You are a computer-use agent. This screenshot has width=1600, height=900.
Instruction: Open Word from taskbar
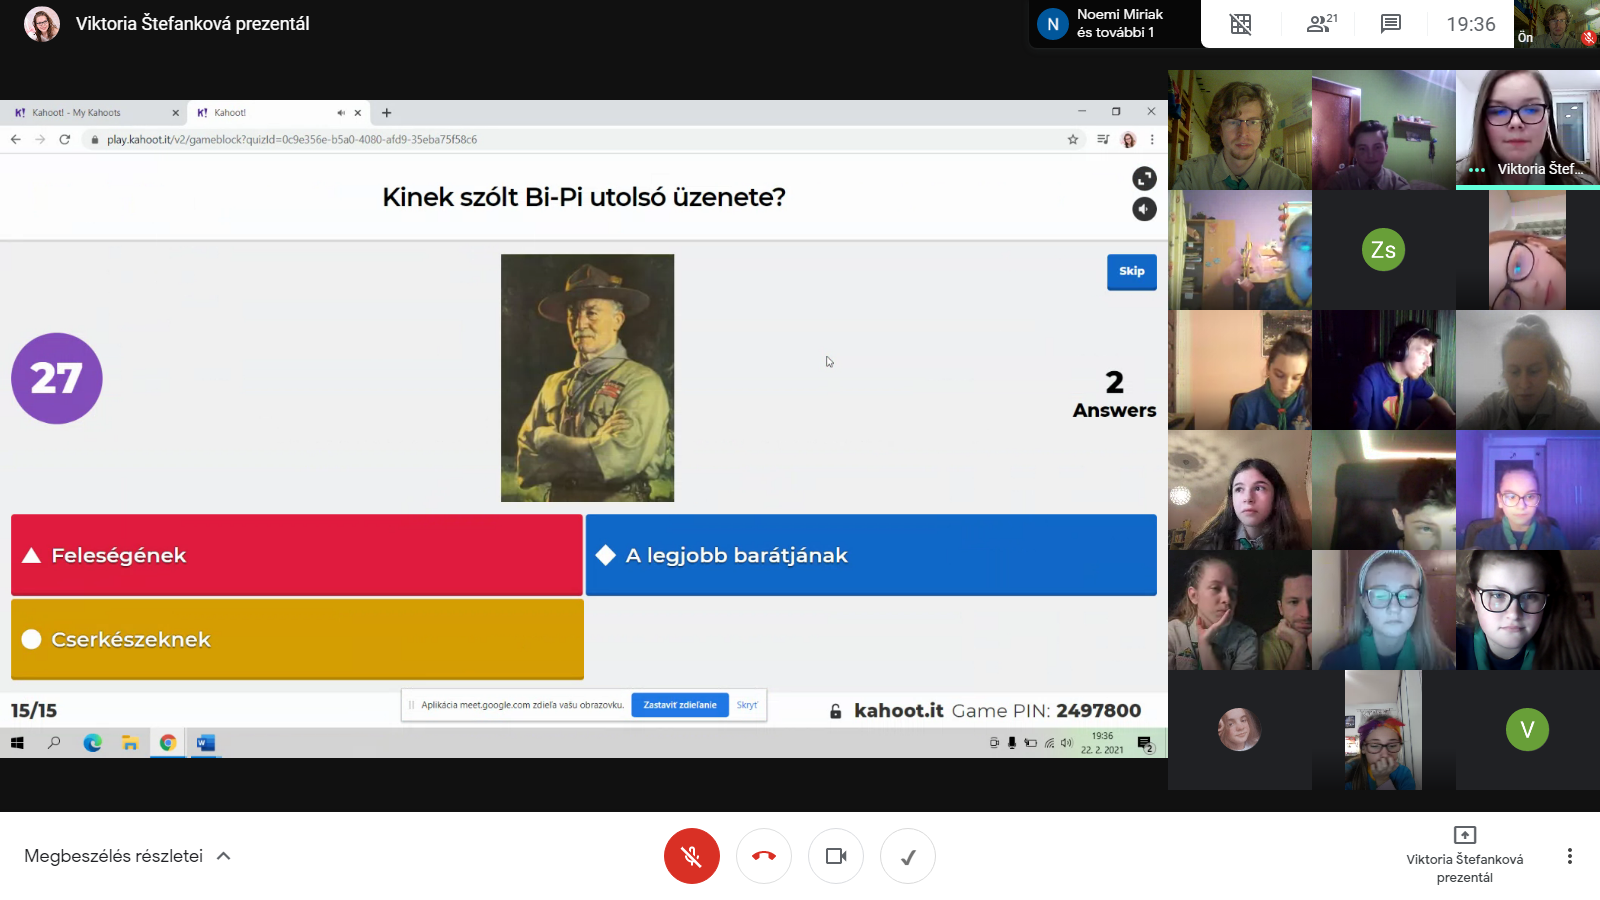coord(206,743)
